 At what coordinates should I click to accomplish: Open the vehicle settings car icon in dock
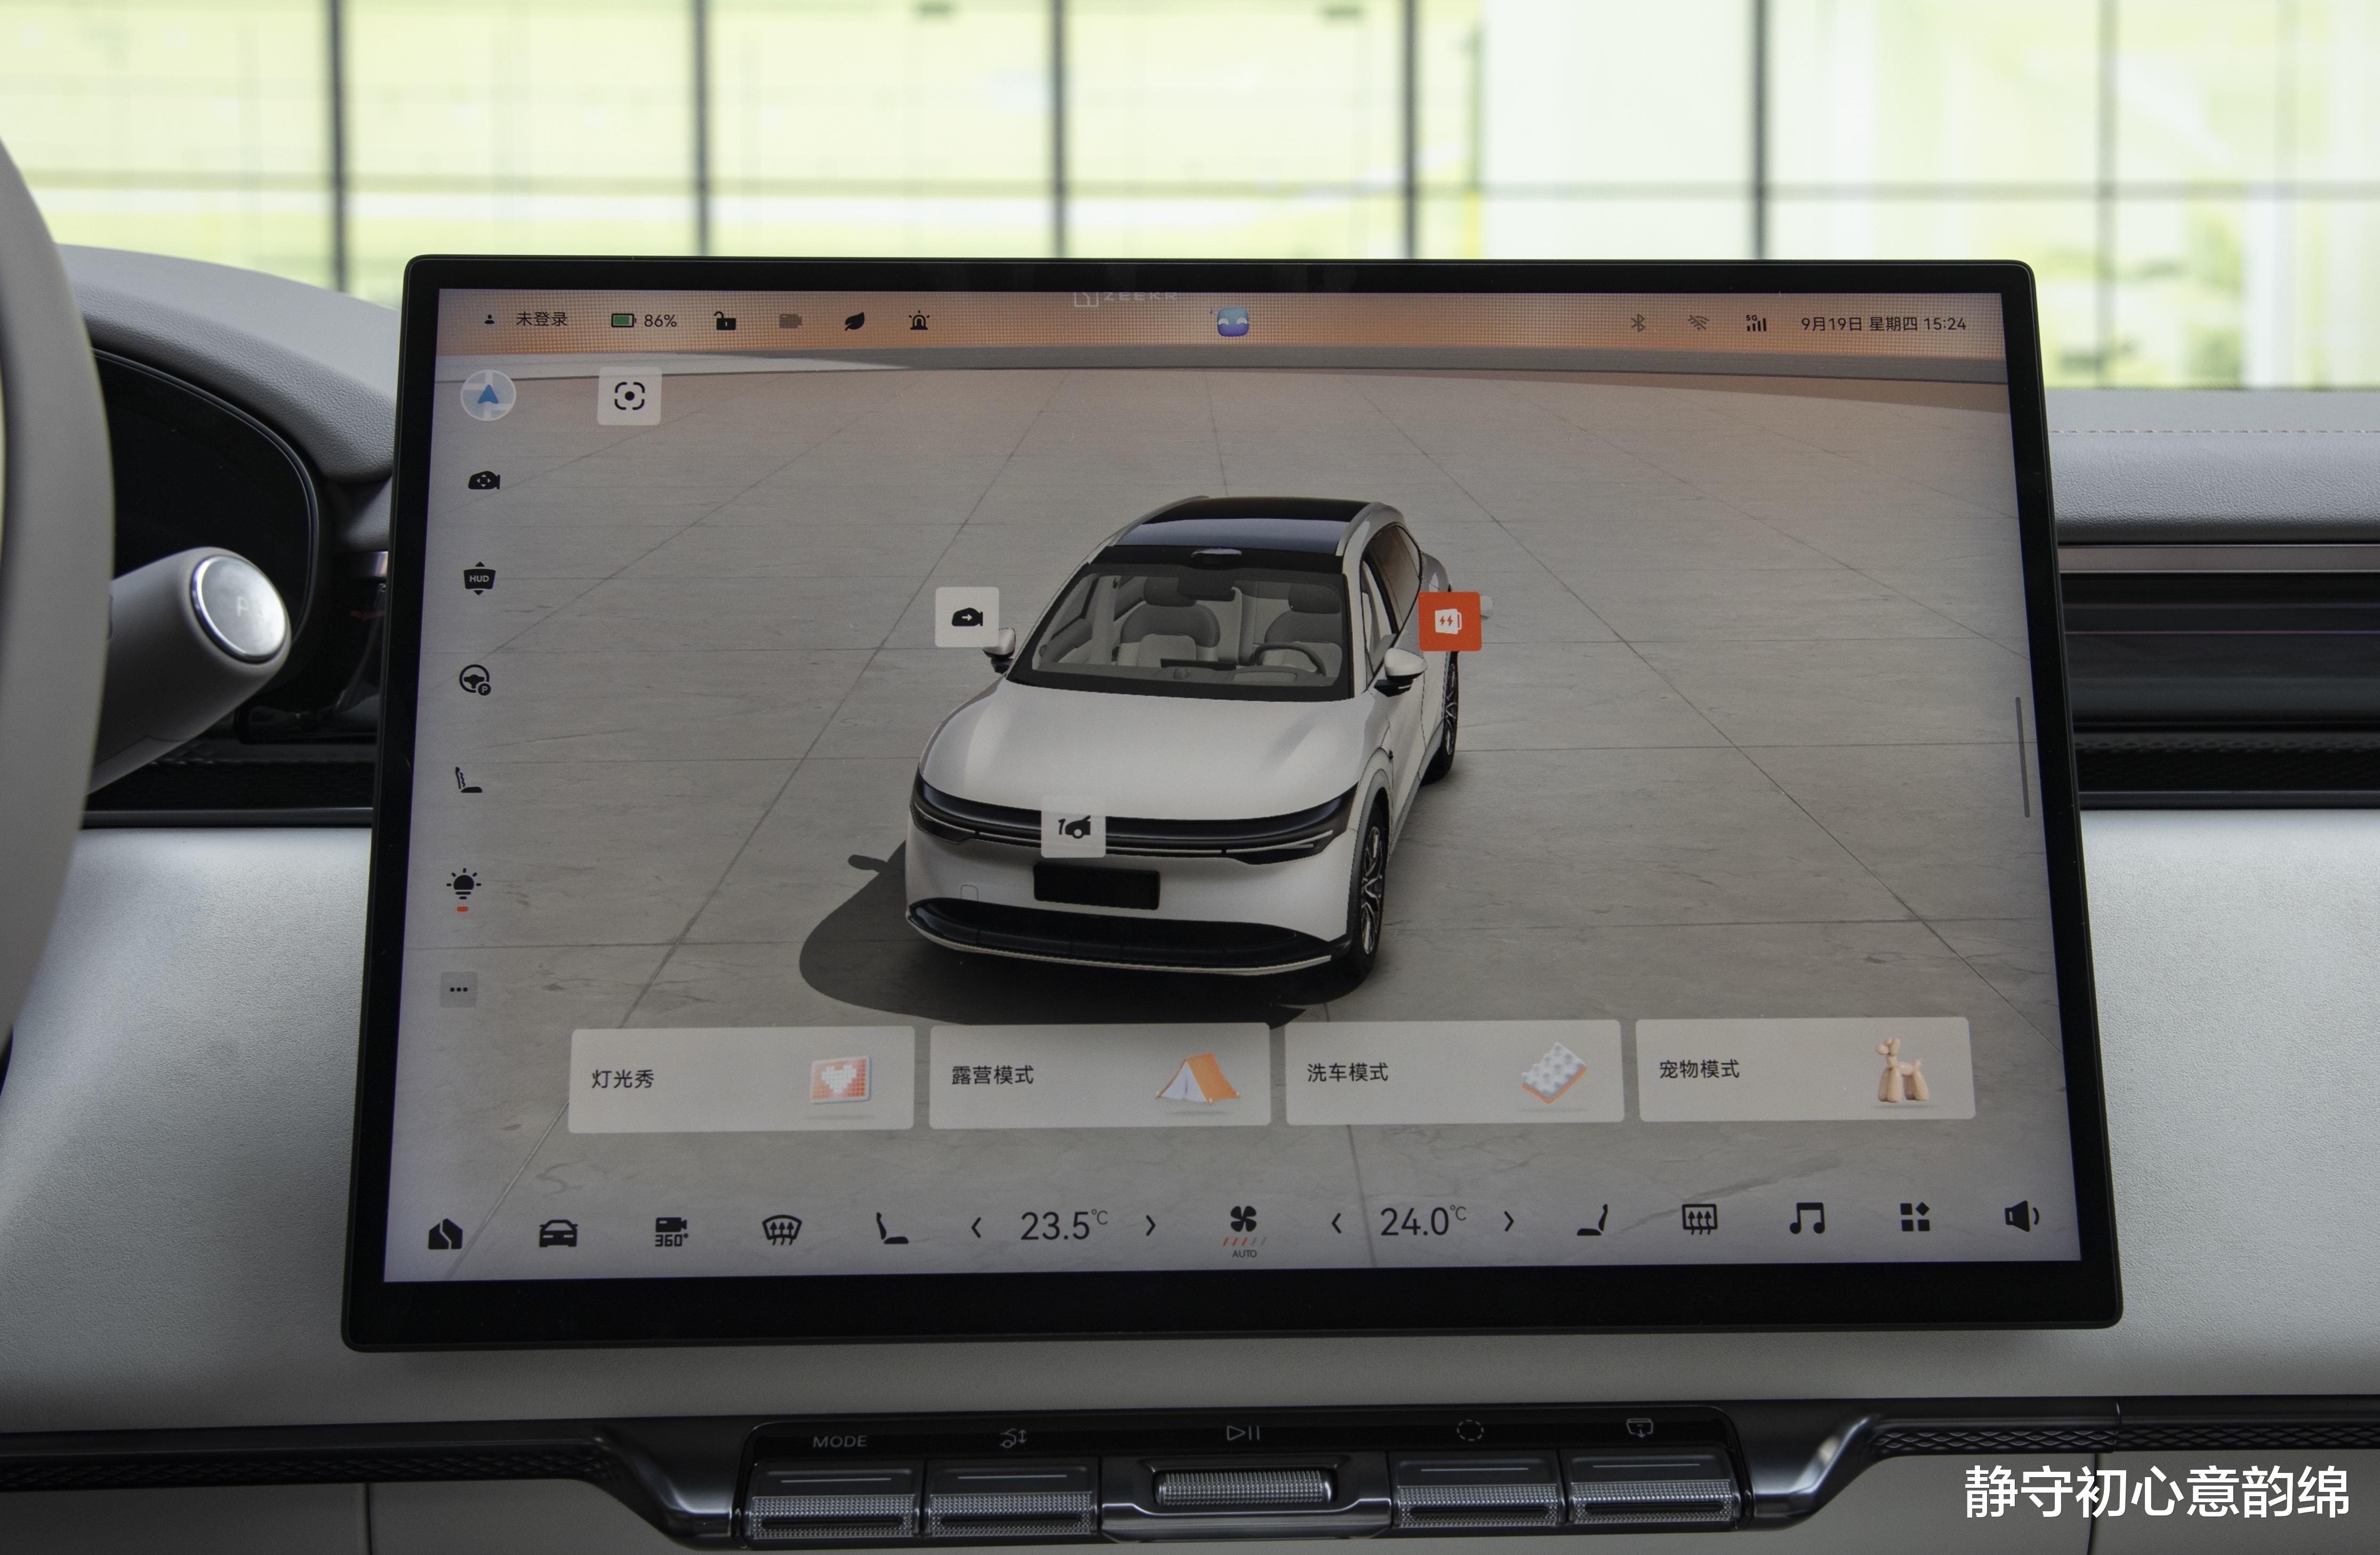pos(558,1233)
